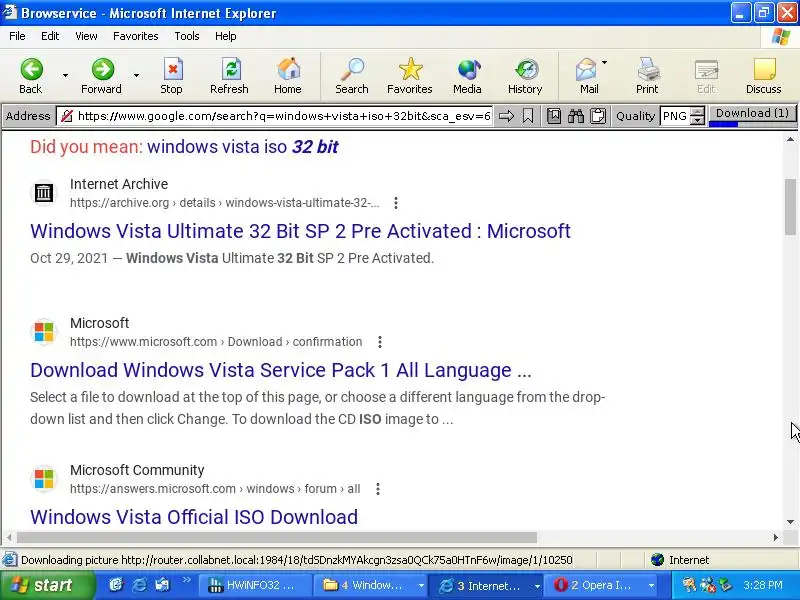
Task: Open Windows Vista Ultimate 32 Bit SP 2 result
Action: pyautogui.click(x=300, y=231)
